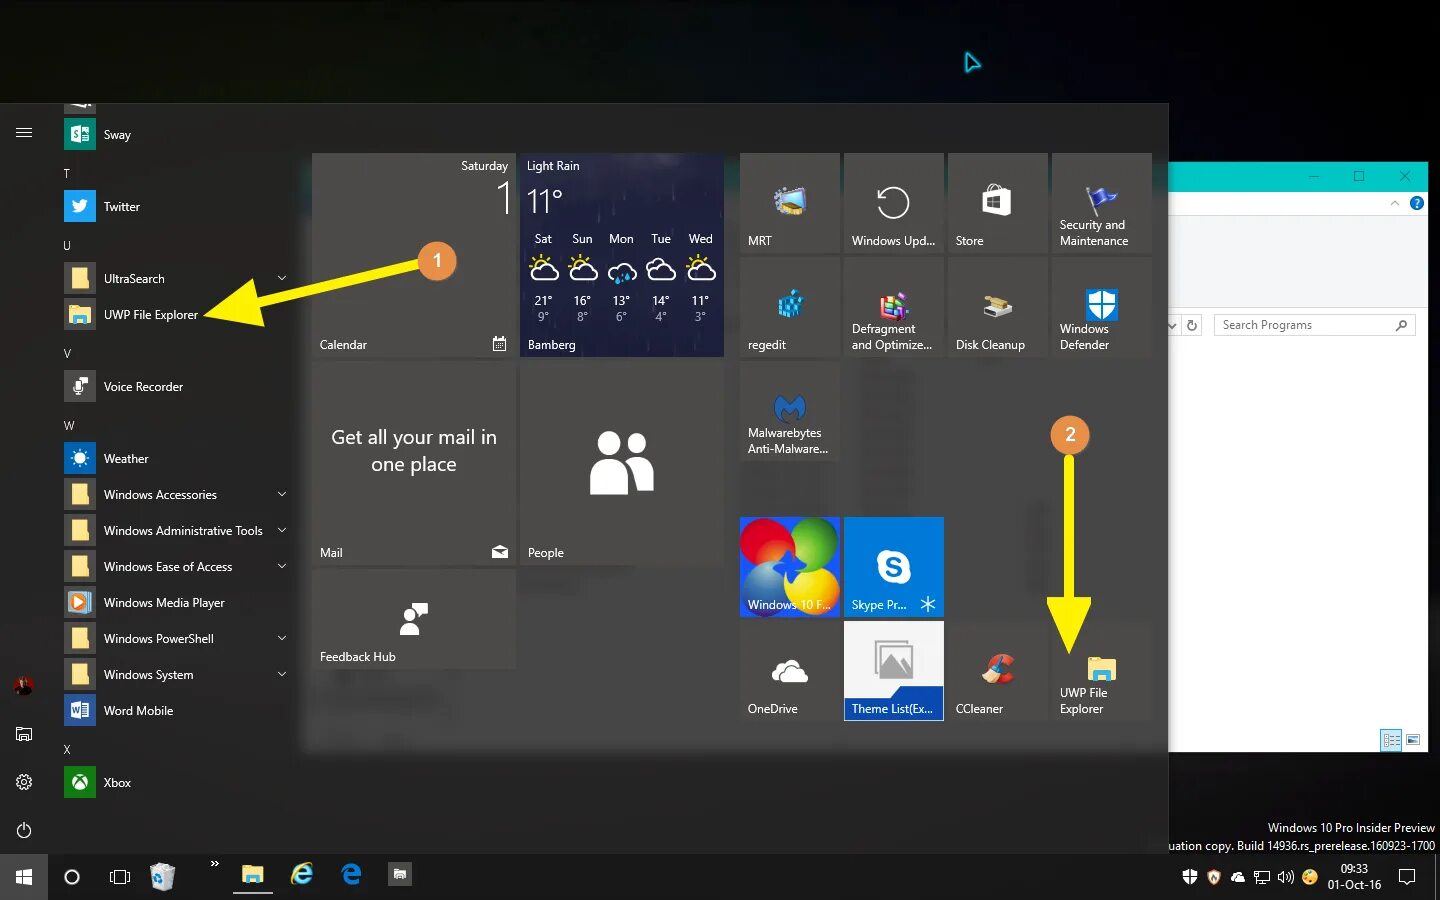This screenshot has width=1440, height=900.
Task: Switch background window to details view
Action: click(1391, 740)
